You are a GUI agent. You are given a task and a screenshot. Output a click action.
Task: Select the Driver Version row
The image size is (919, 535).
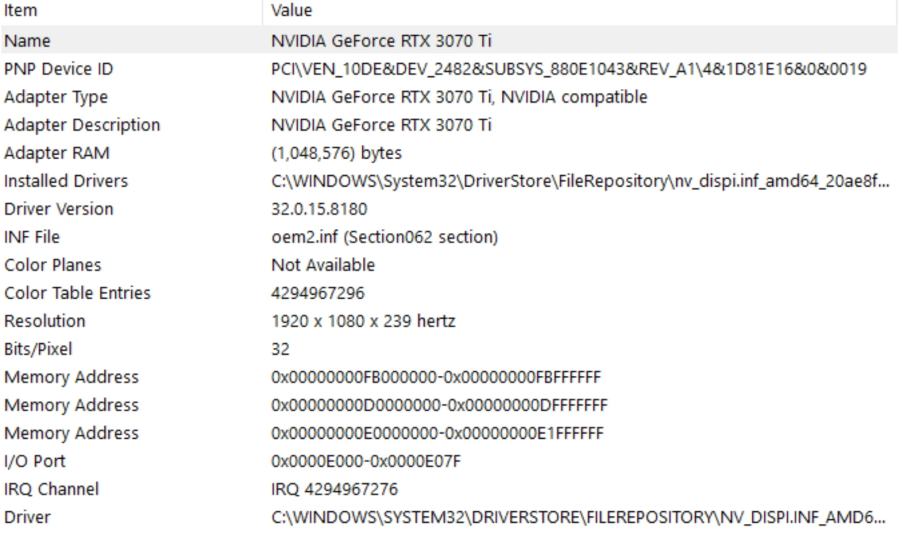[59, 209]
